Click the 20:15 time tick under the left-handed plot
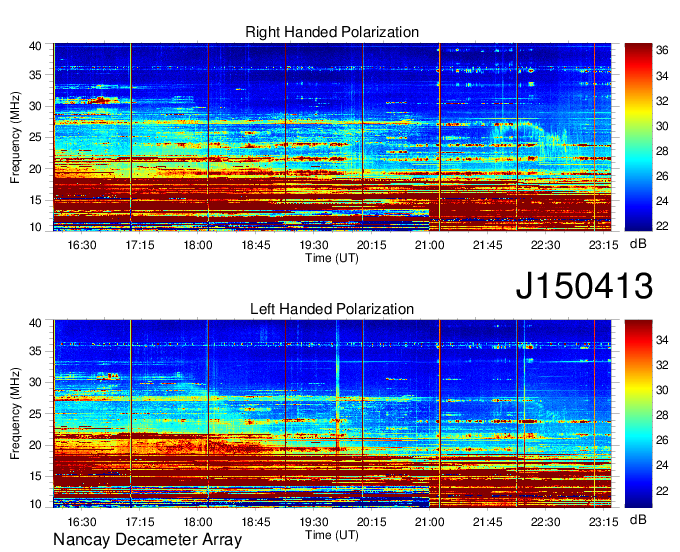This screenshot has height=552, width=680. pos(372,522)
